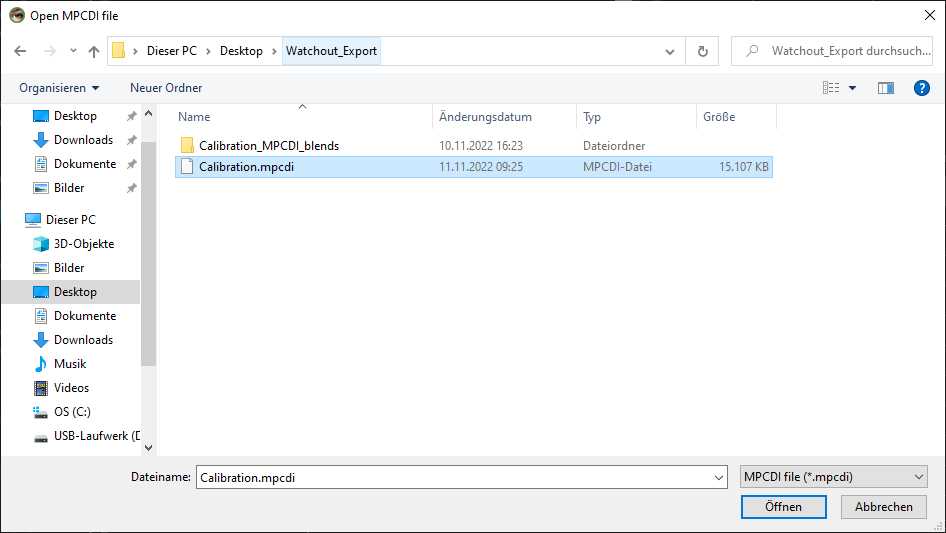Open the MPCDI file type dropdown

point(834,478)
